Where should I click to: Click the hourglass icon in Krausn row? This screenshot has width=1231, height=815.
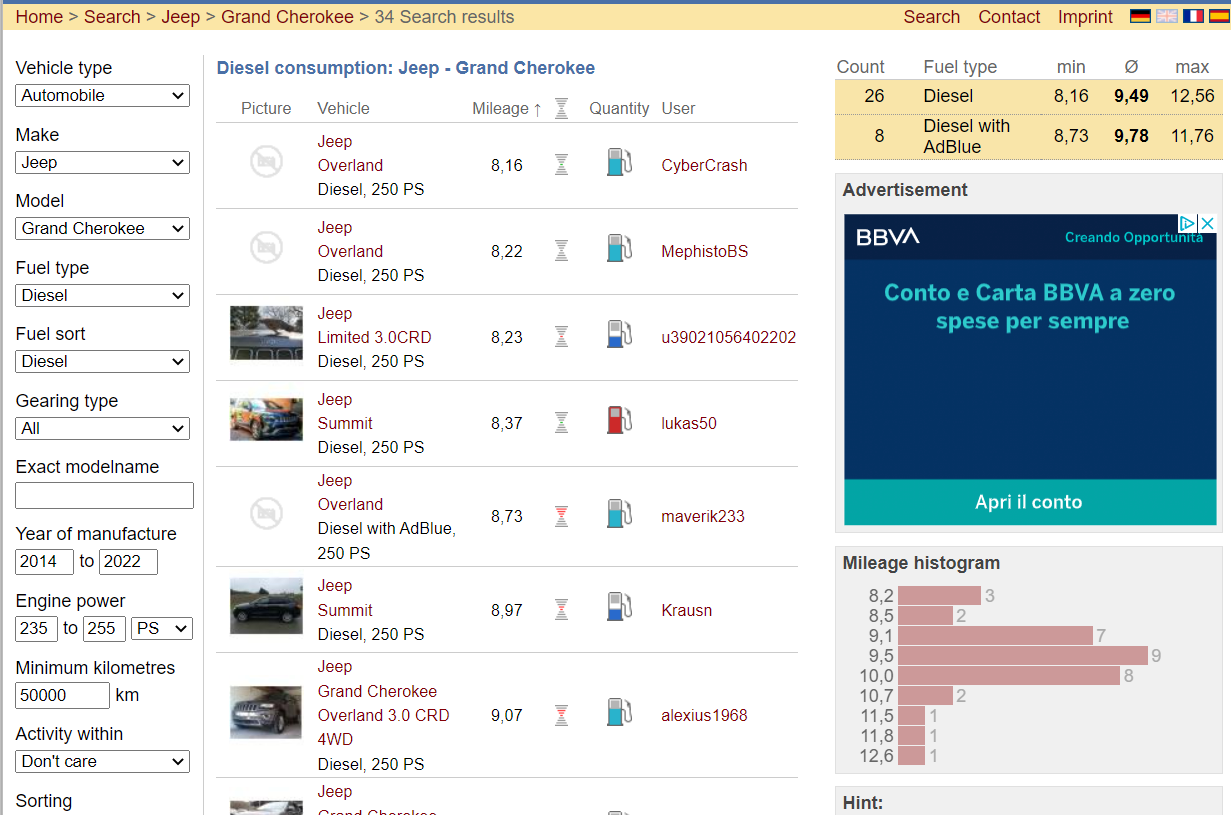tap(561, 610)
